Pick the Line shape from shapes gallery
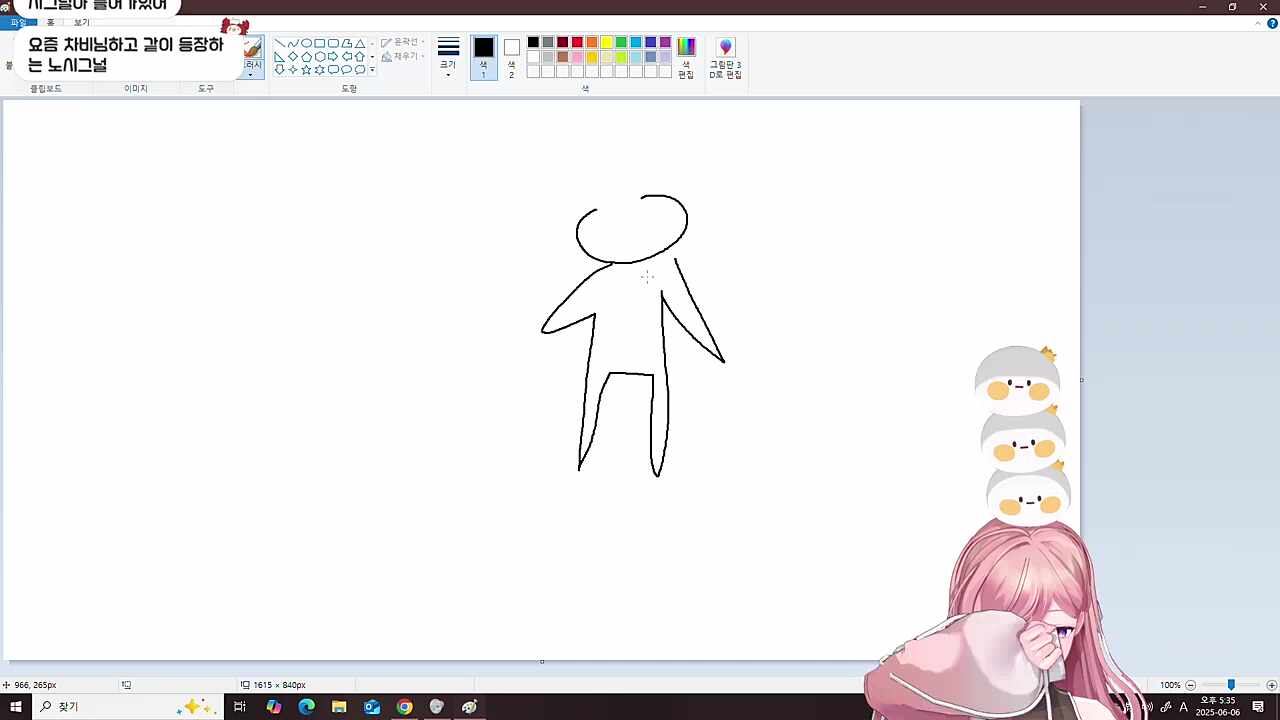1280x720 pixels. [x=279, y=44]
